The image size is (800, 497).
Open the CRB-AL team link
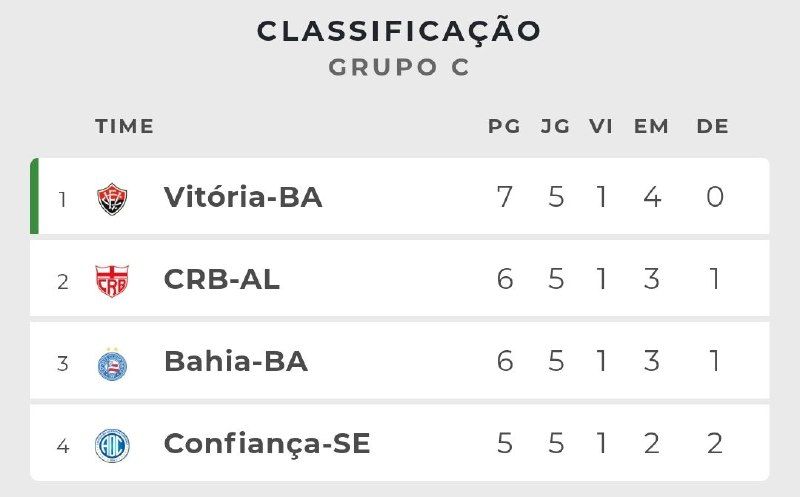(221, 280)
